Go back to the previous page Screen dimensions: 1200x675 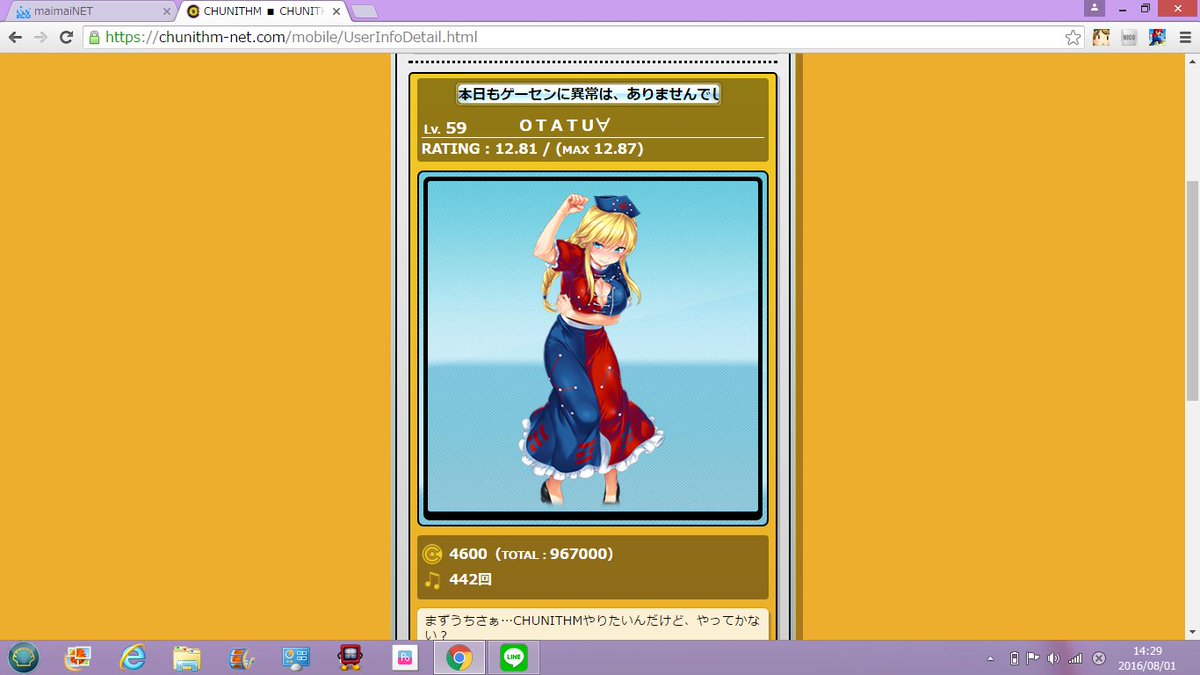click(x=15, y=37)
